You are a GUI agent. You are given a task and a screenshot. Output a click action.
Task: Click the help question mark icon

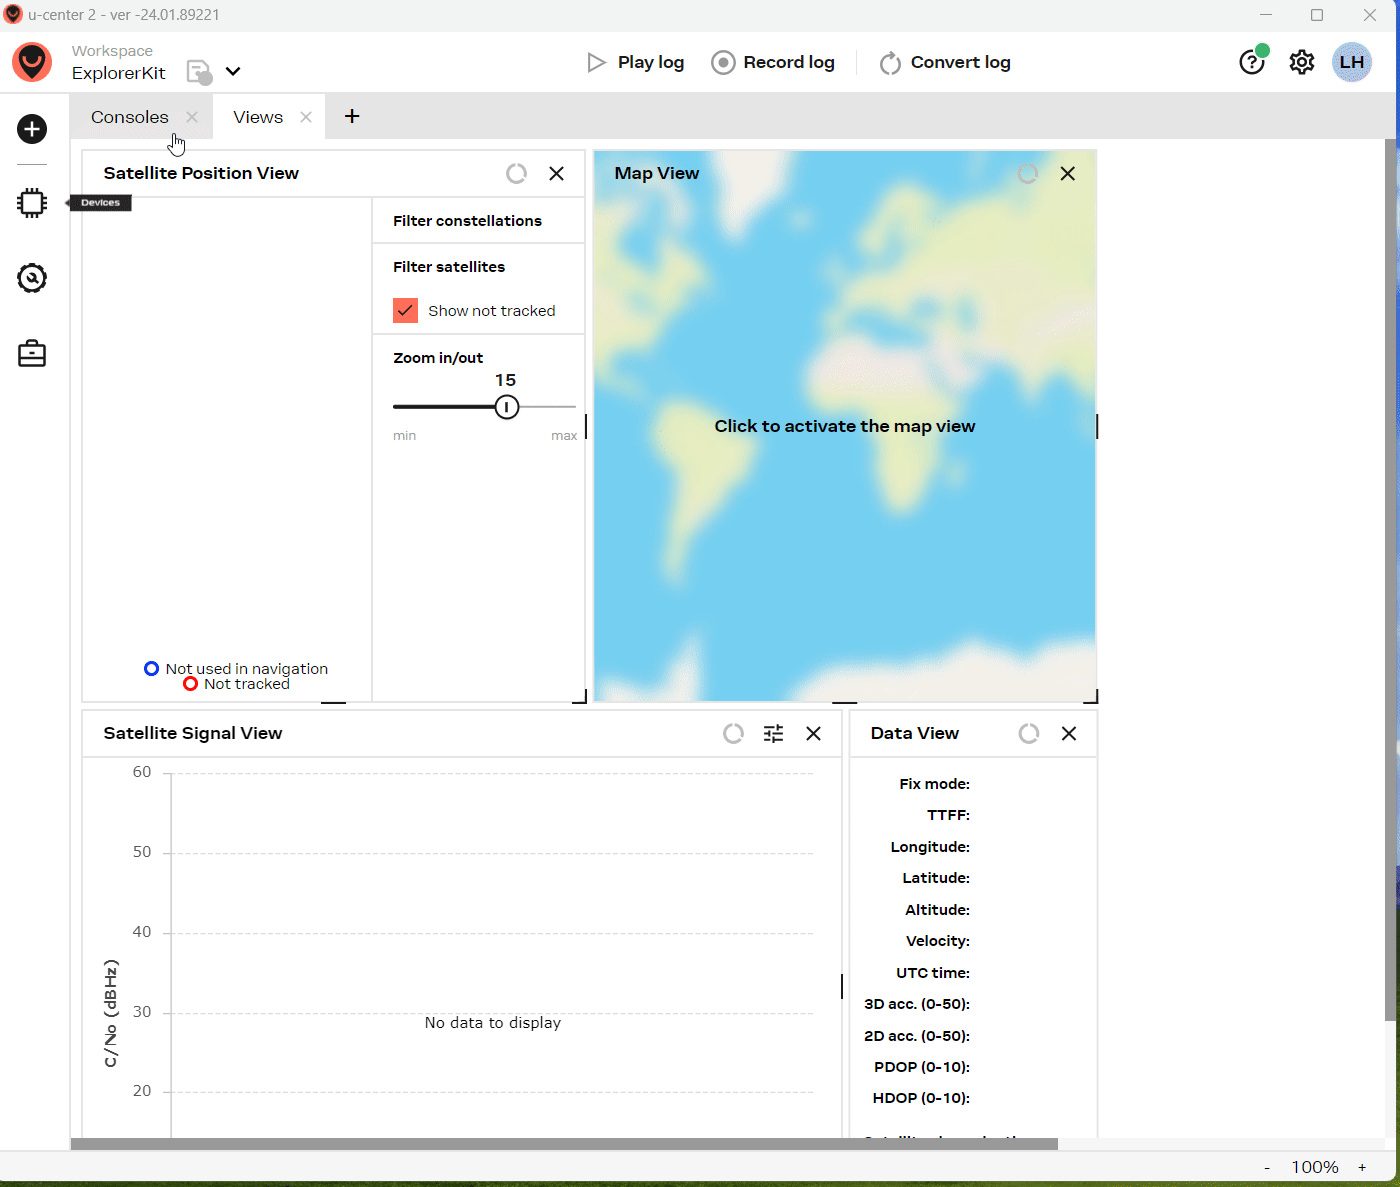1251,62
